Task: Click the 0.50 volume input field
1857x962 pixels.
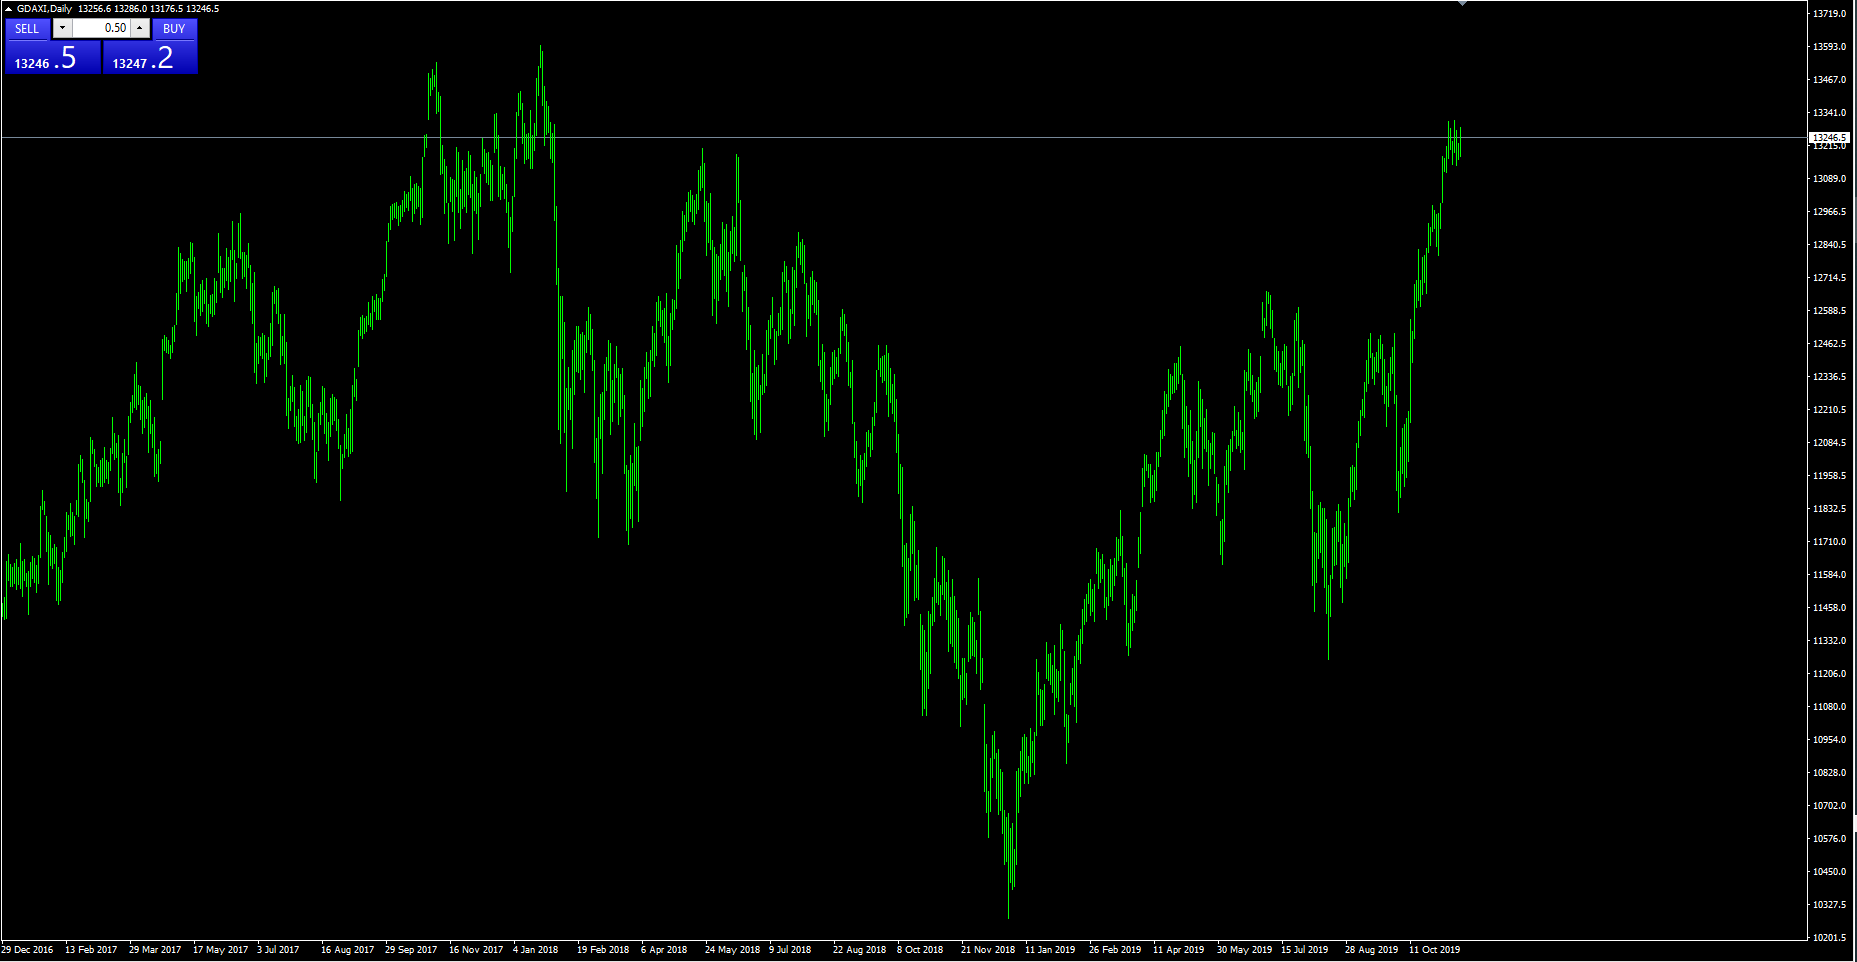Action: [x=102, y=29]
